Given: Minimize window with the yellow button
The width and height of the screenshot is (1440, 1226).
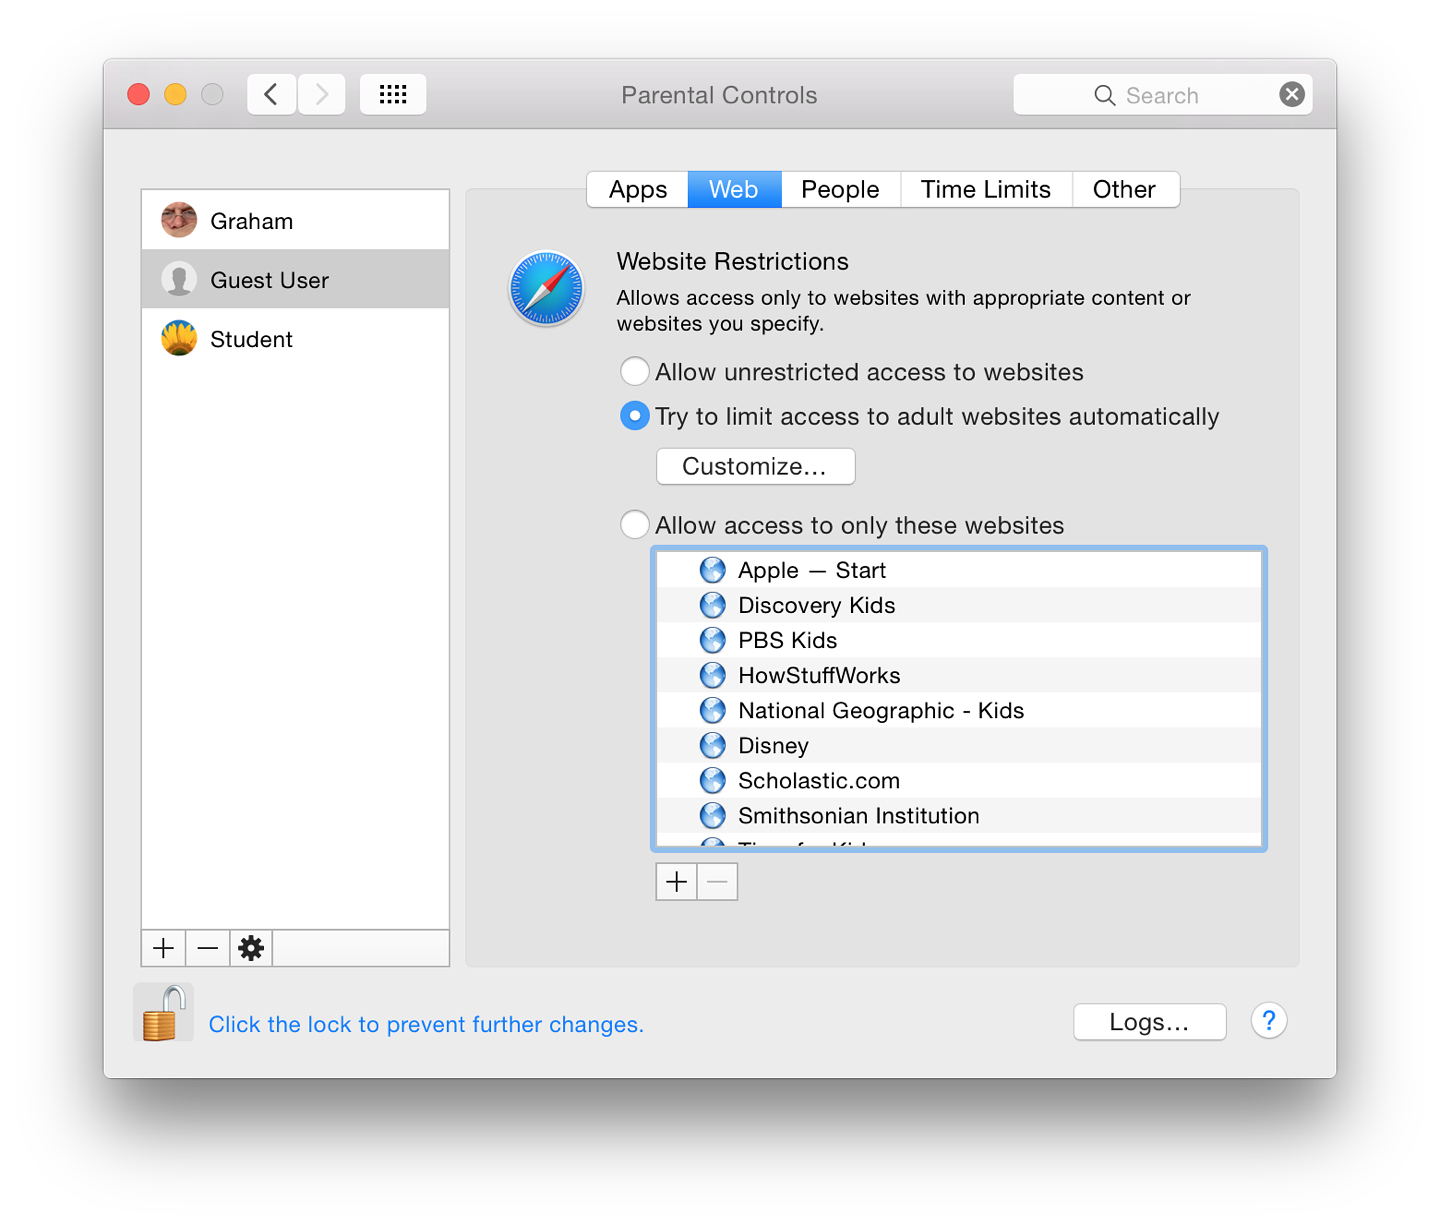Looking at the screenshot, I should tap(176, 95).
